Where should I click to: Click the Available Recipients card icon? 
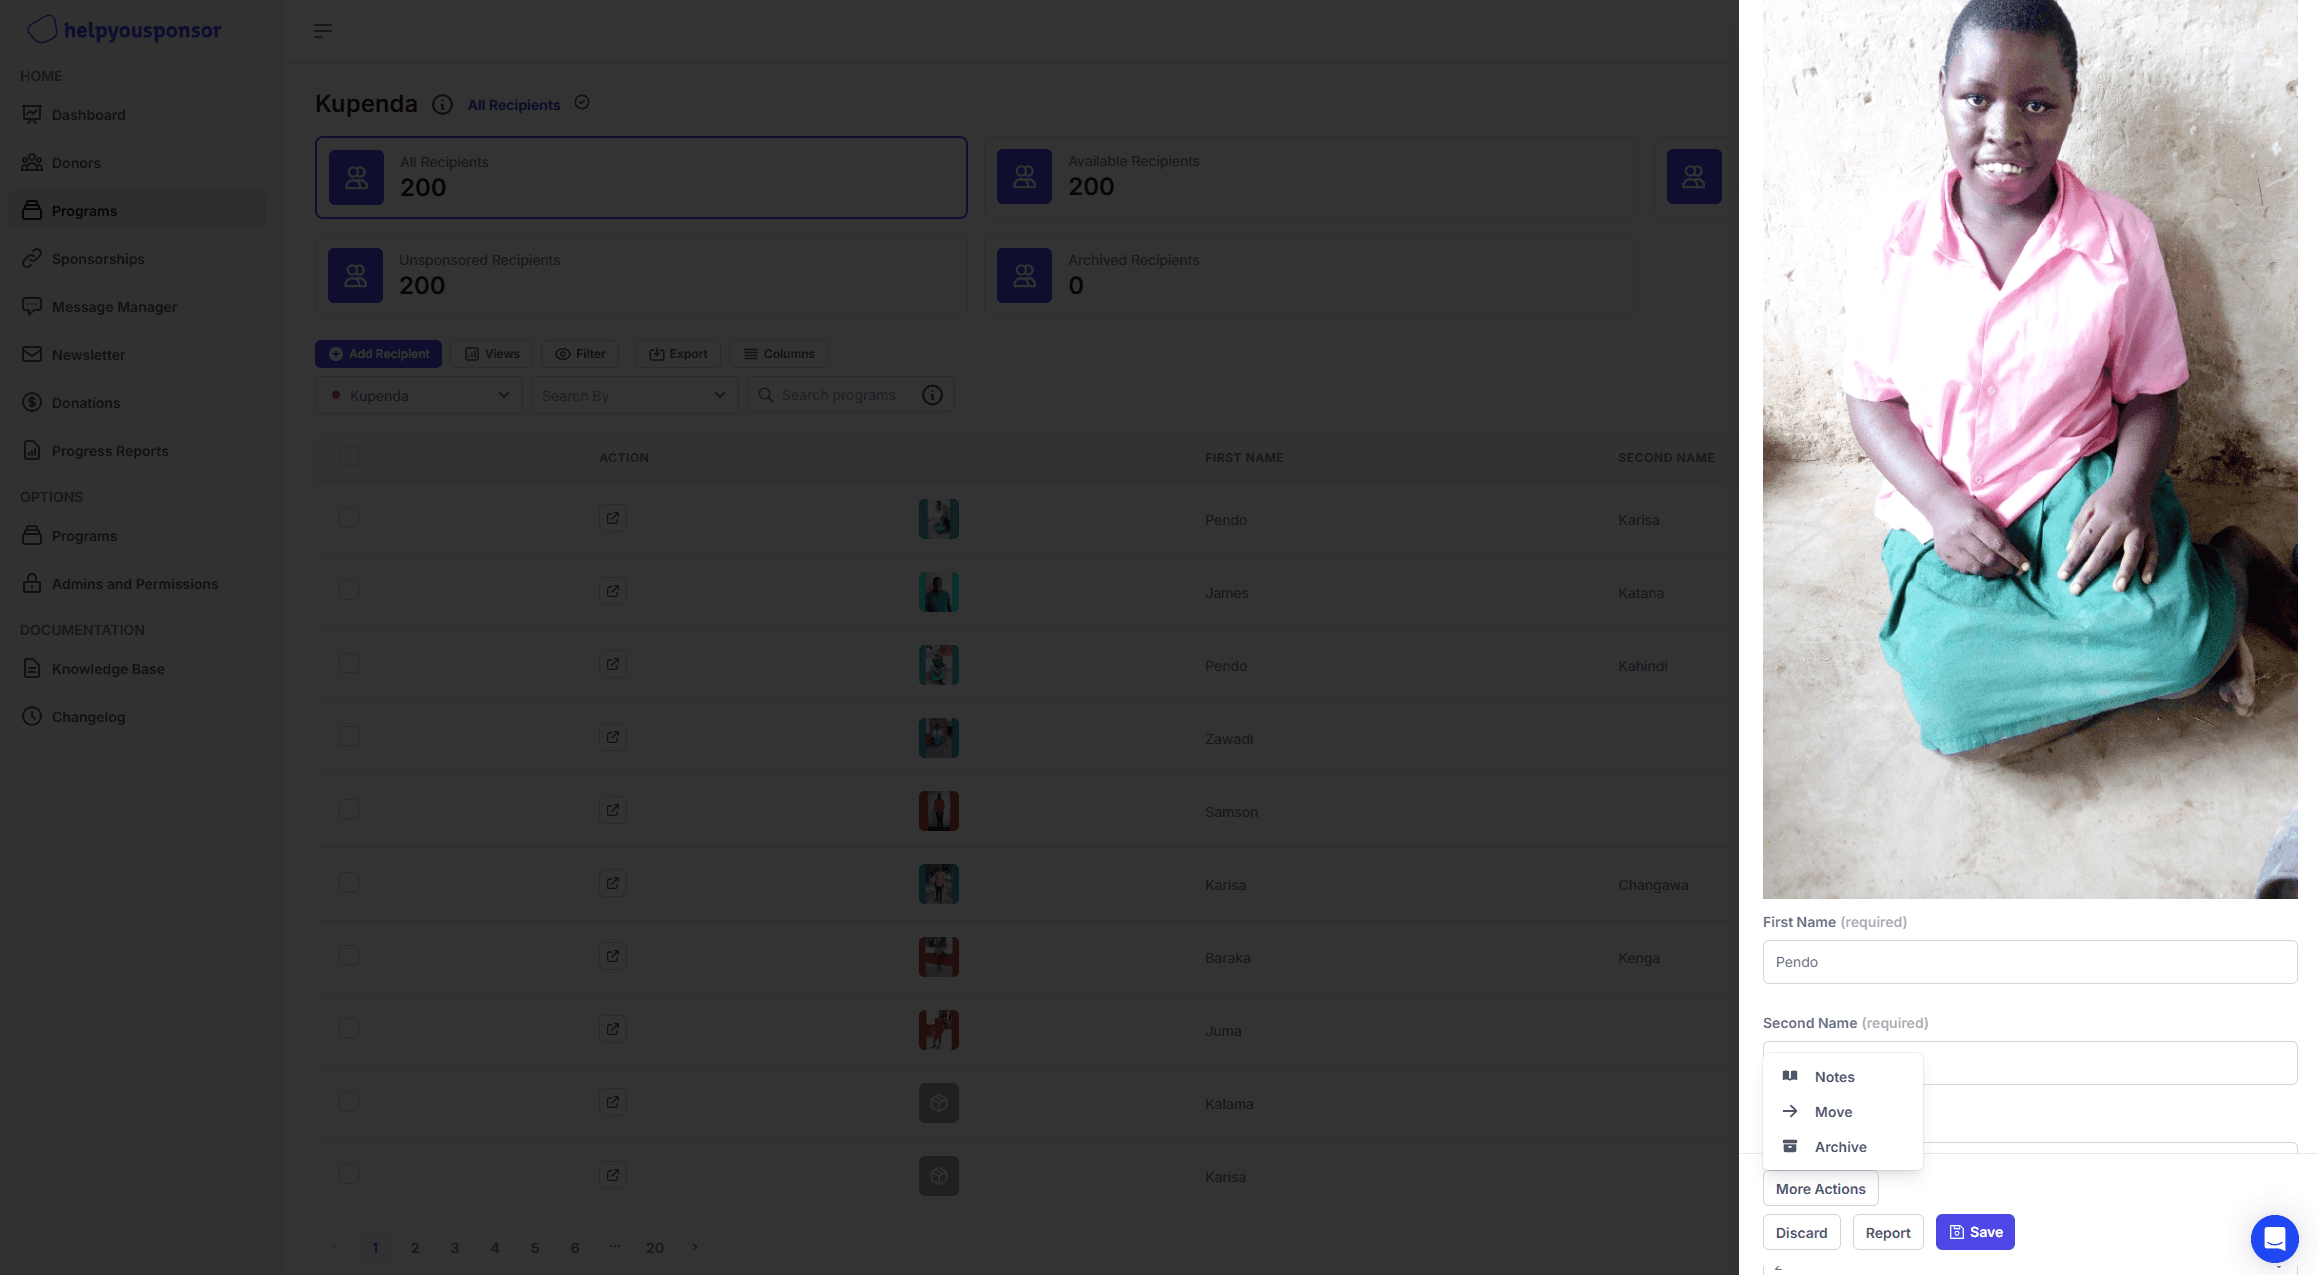click(x=1024, y=177)
